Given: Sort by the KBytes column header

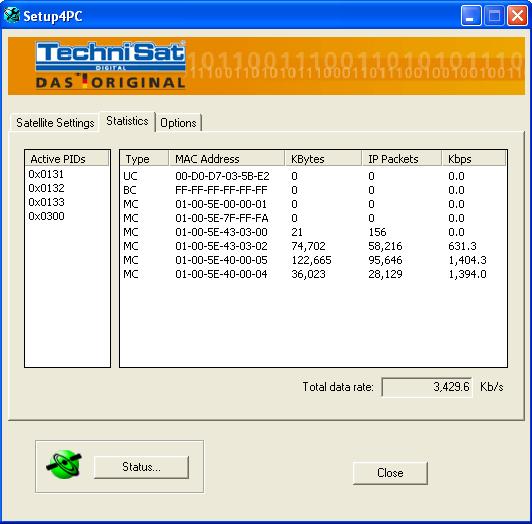Looking at the screenshot, I should click(x=323, y=159).
